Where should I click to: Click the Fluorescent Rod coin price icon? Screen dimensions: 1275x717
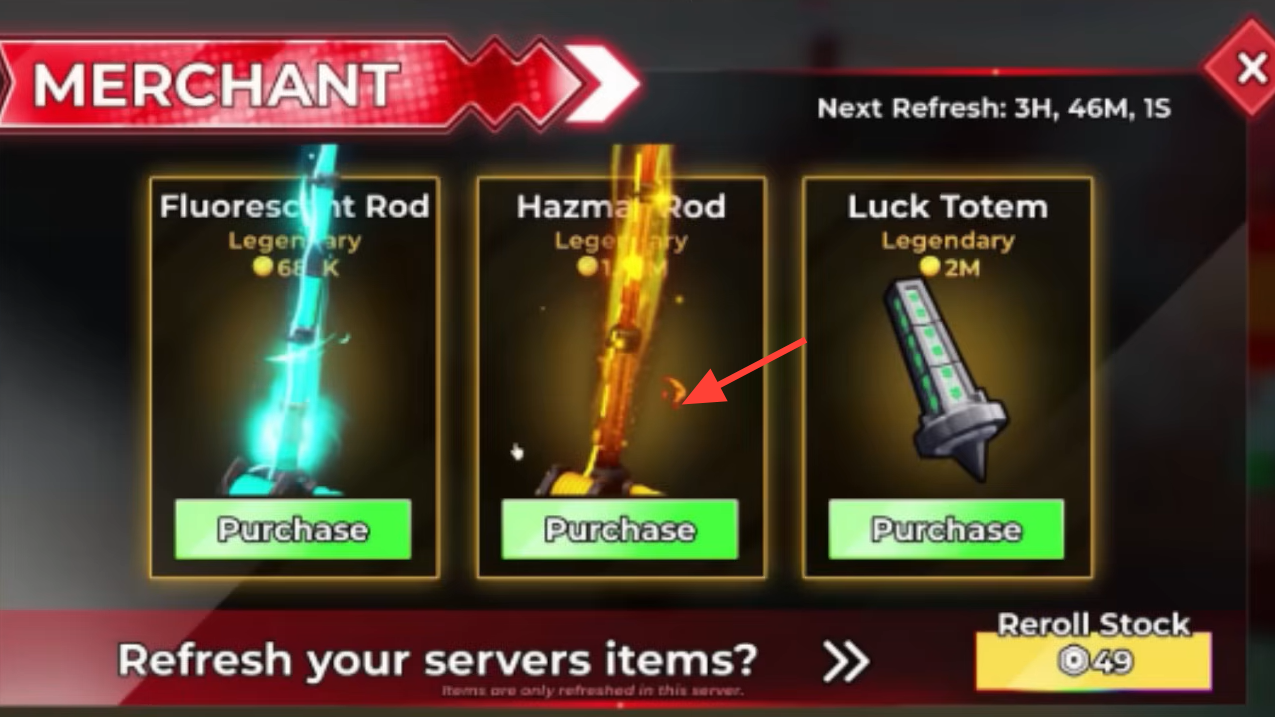(263, 266)
